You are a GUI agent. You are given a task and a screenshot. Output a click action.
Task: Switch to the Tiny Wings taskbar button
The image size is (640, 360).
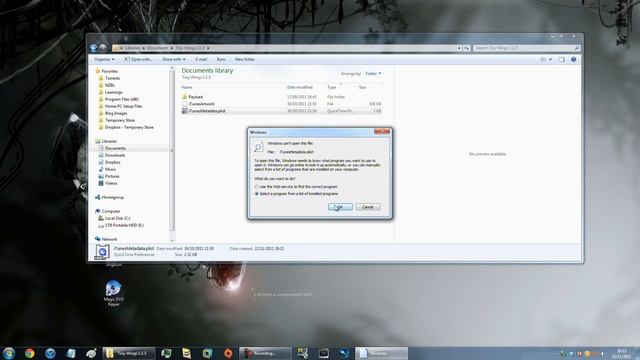pyautogui.click(x=129, y=353)
